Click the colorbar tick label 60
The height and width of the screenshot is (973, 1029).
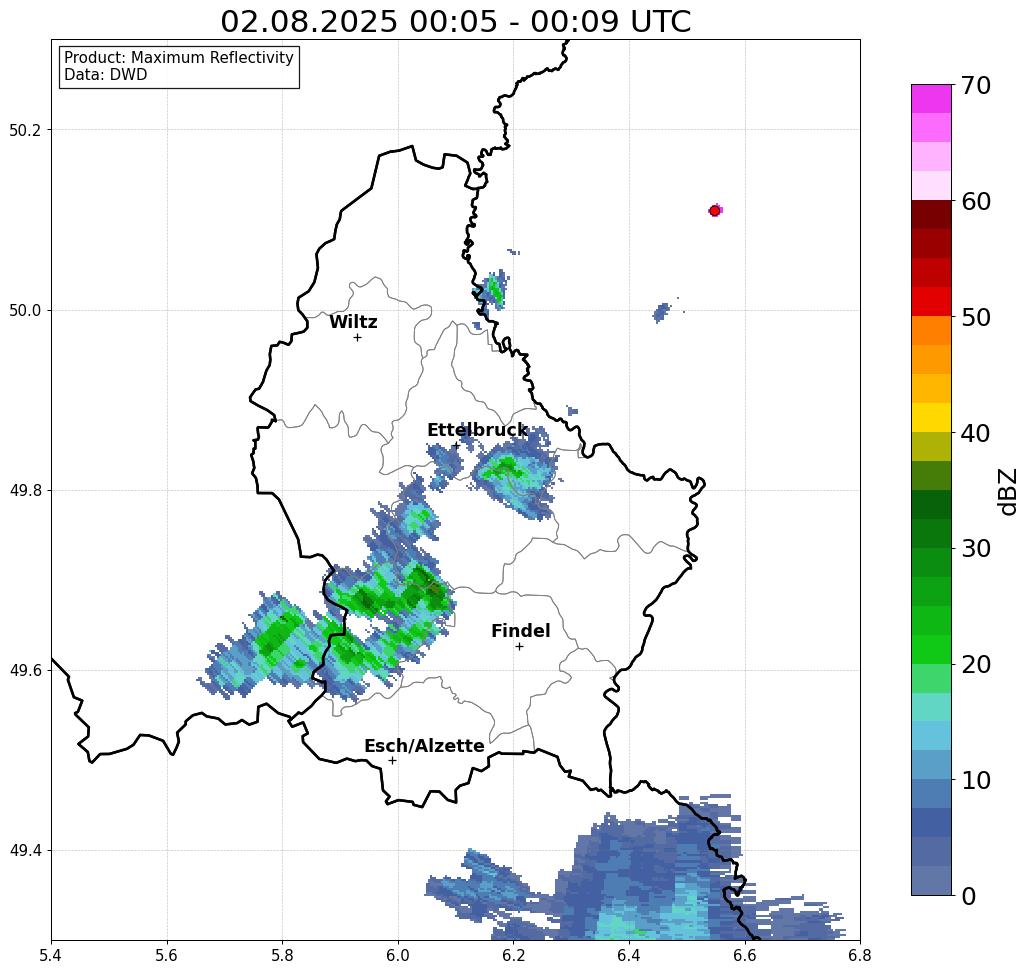976,201
